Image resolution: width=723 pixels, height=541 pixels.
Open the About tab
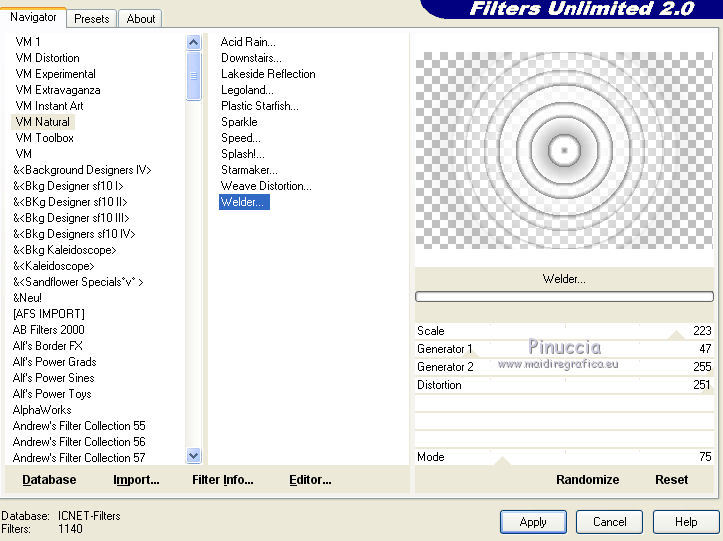141,19
